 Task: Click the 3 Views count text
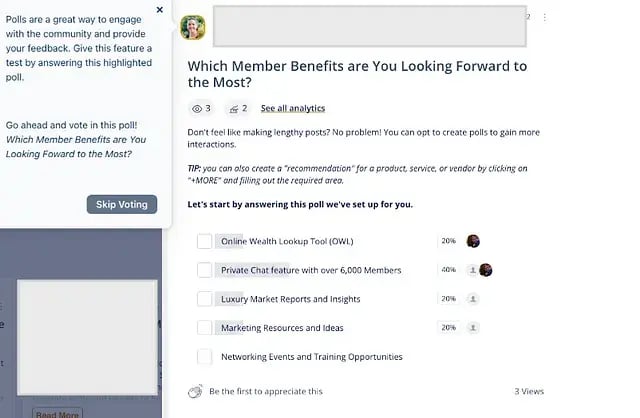(529, 391)
